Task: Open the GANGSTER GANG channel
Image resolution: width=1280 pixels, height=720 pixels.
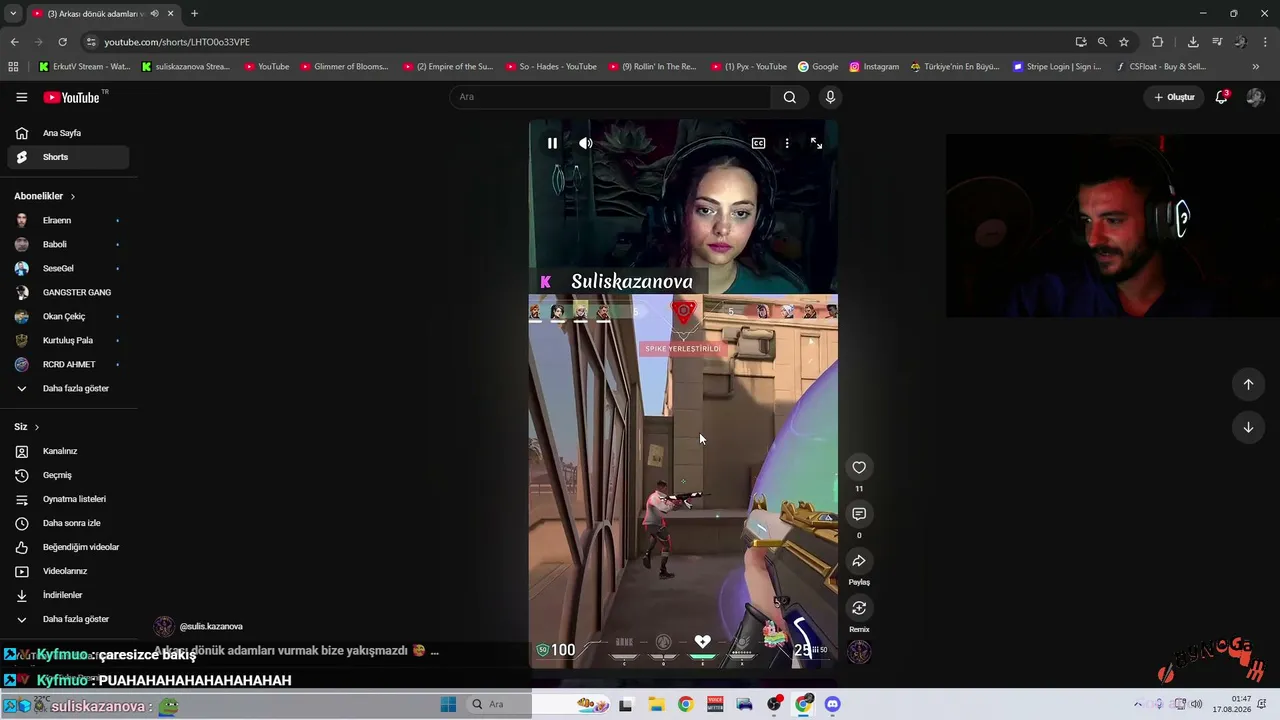Action: 68,292
